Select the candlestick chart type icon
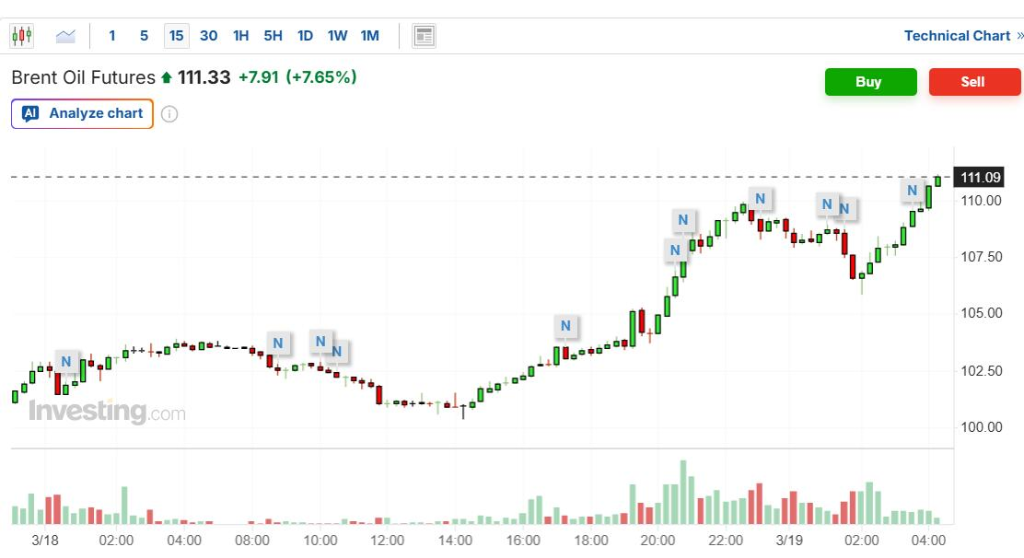This screenshot has width=1024, height=558. coord(22,35)
